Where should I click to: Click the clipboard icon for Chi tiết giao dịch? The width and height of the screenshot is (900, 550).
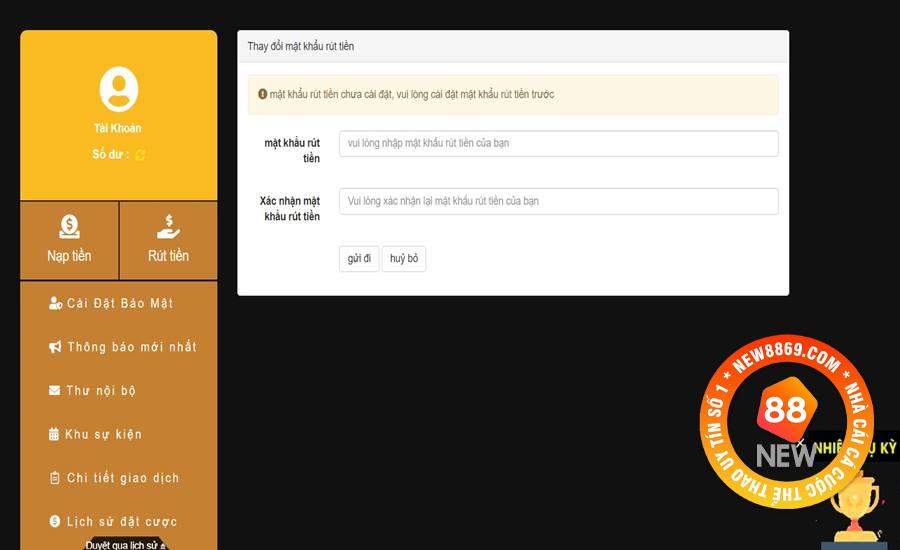pyautogui.click(x=55, y=478)
